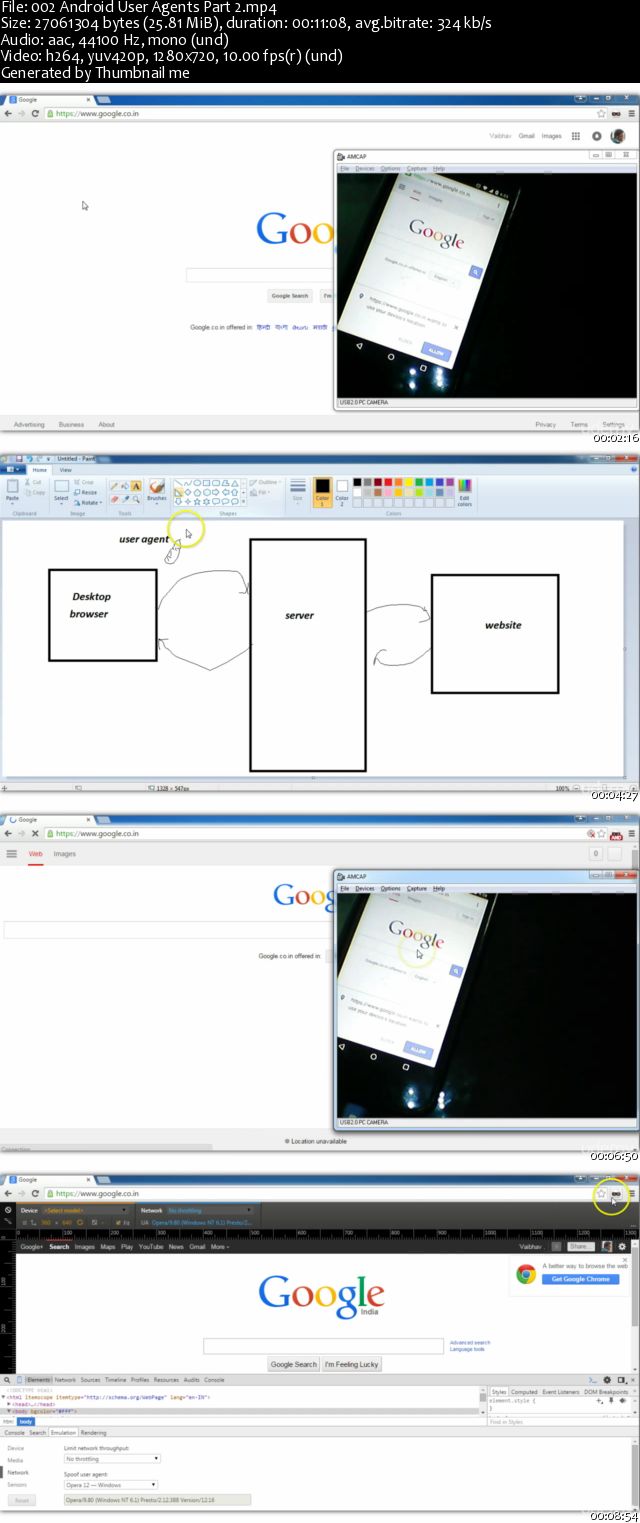
Task: Select the Magnifier tool in Paint
Action: click(136, 499)
